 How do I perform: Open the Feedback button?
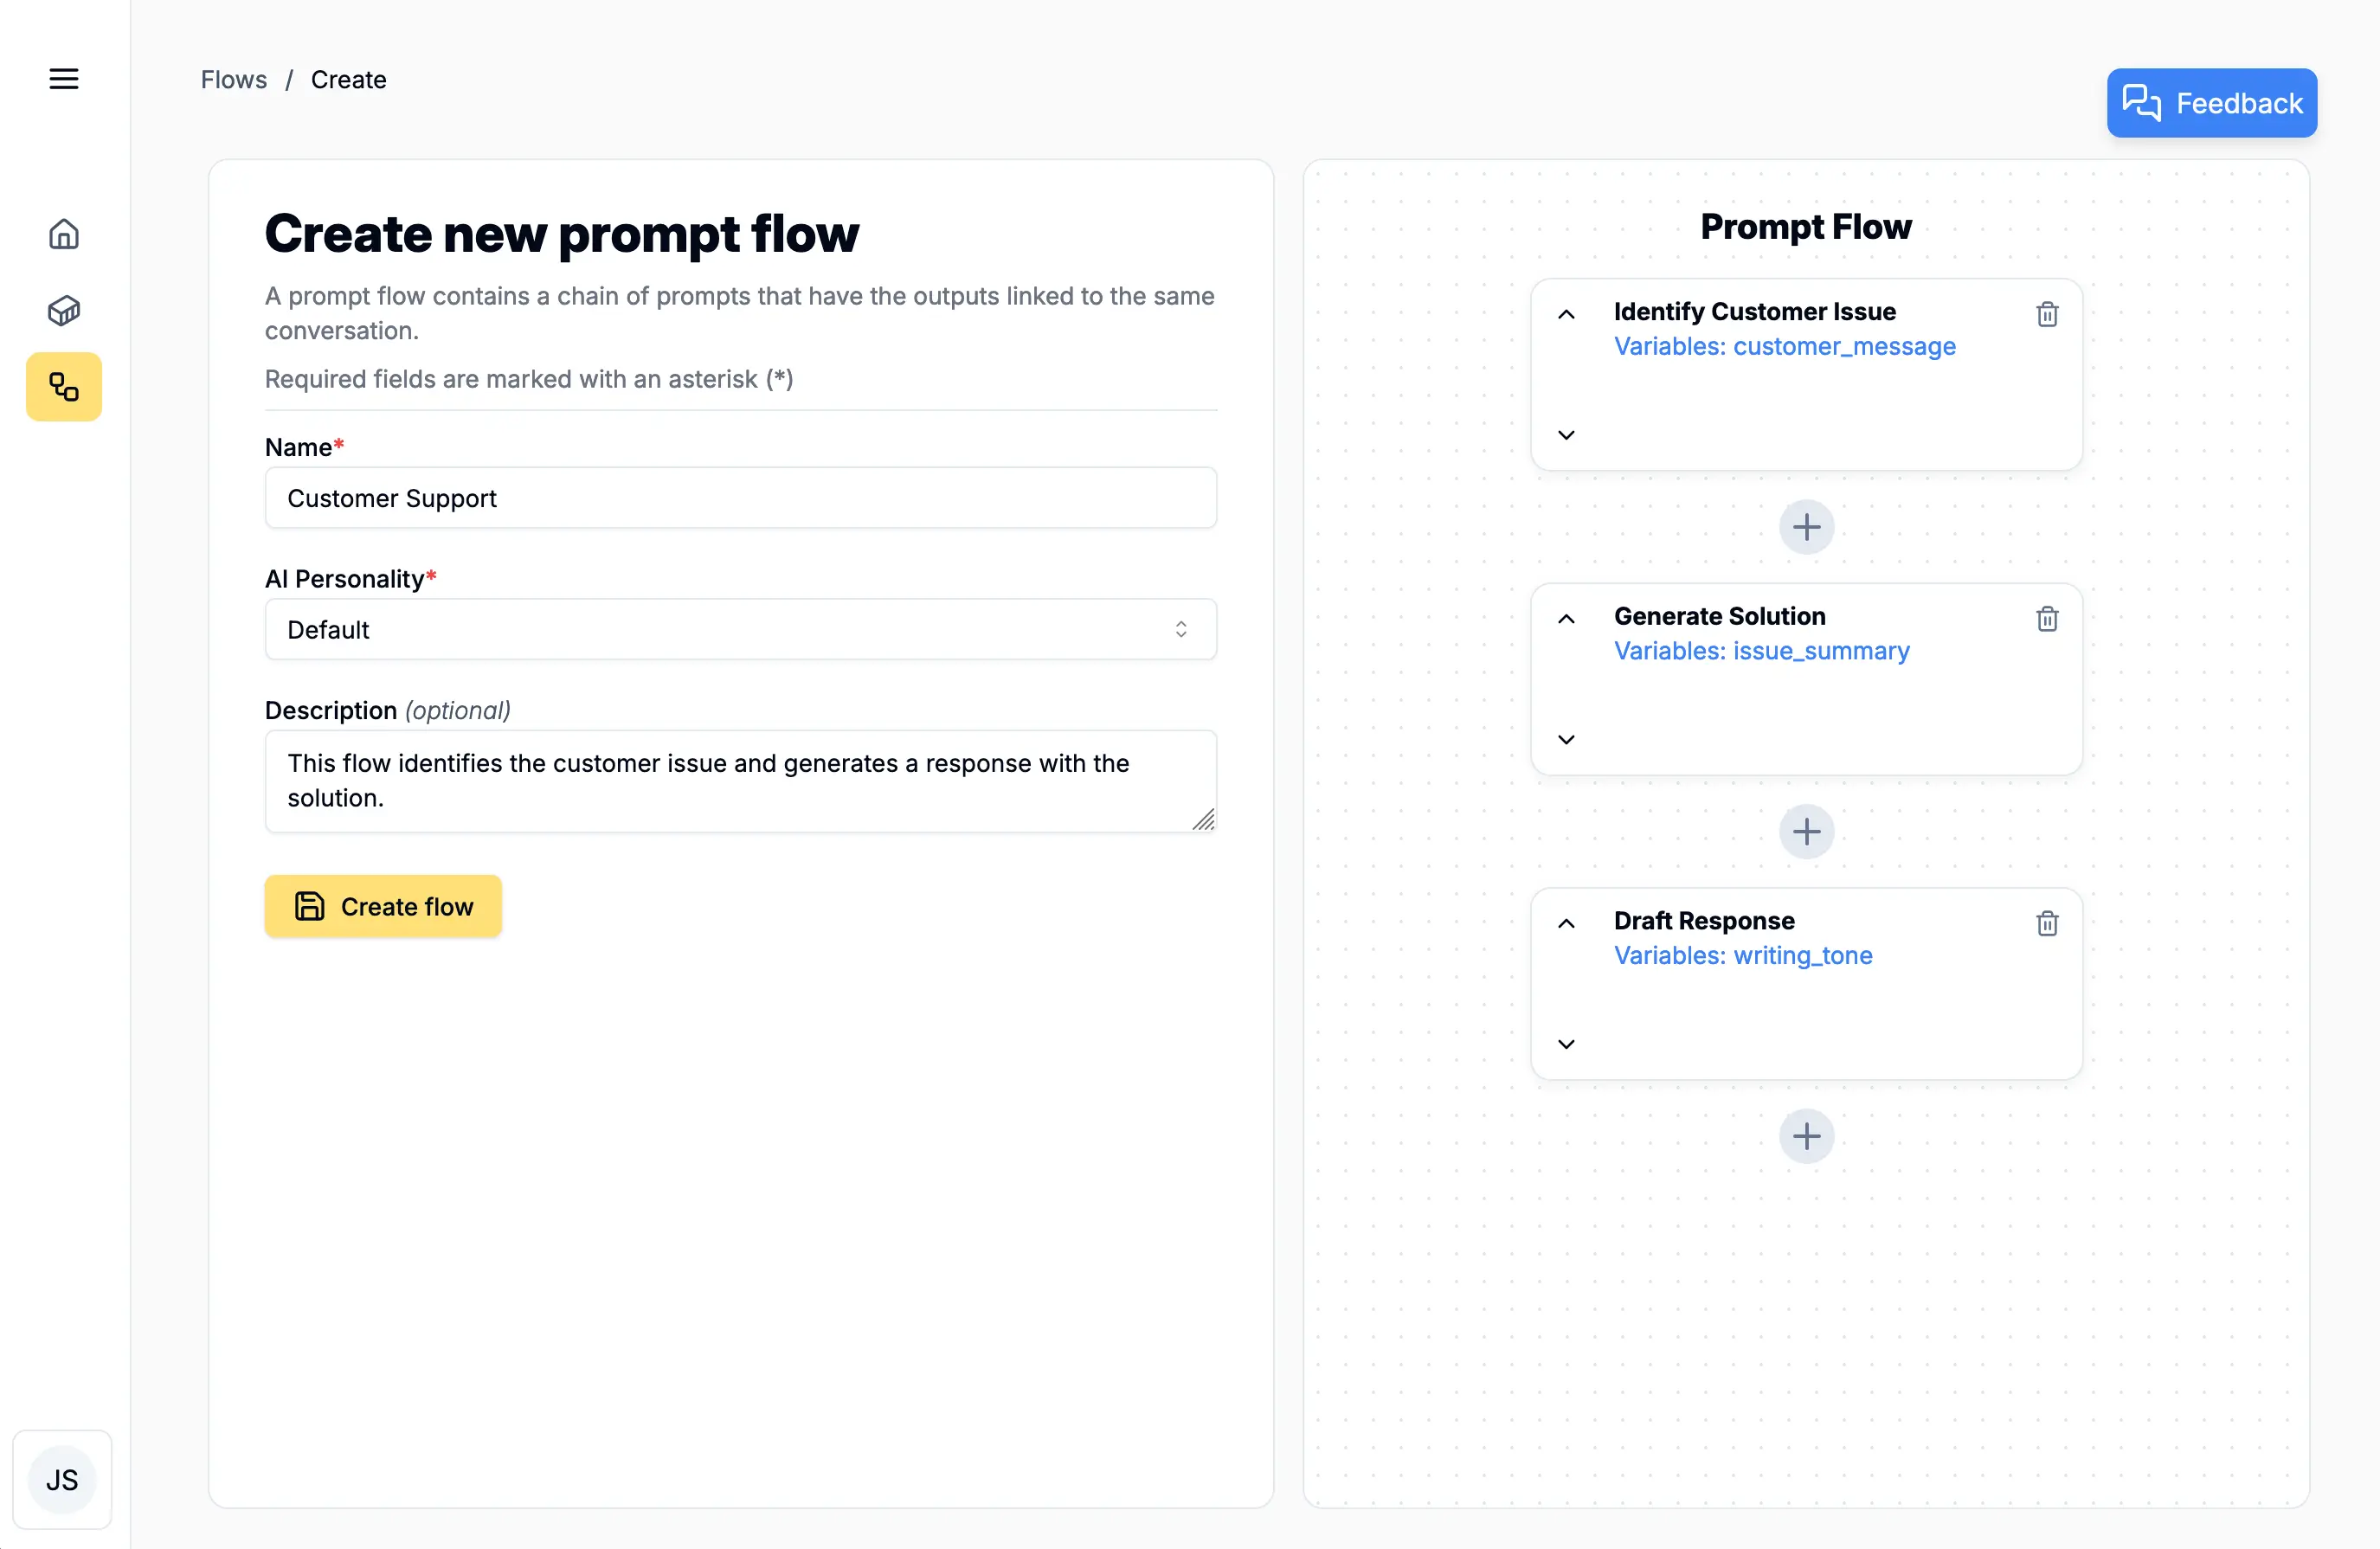(x=2211, y=103)
